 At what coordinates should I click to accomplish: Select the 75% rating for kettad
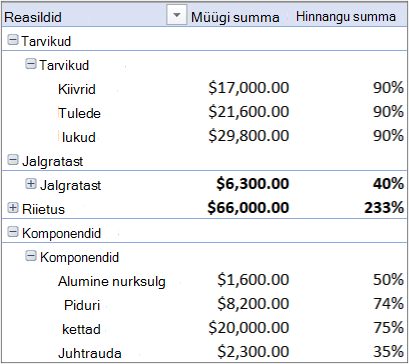388,328
